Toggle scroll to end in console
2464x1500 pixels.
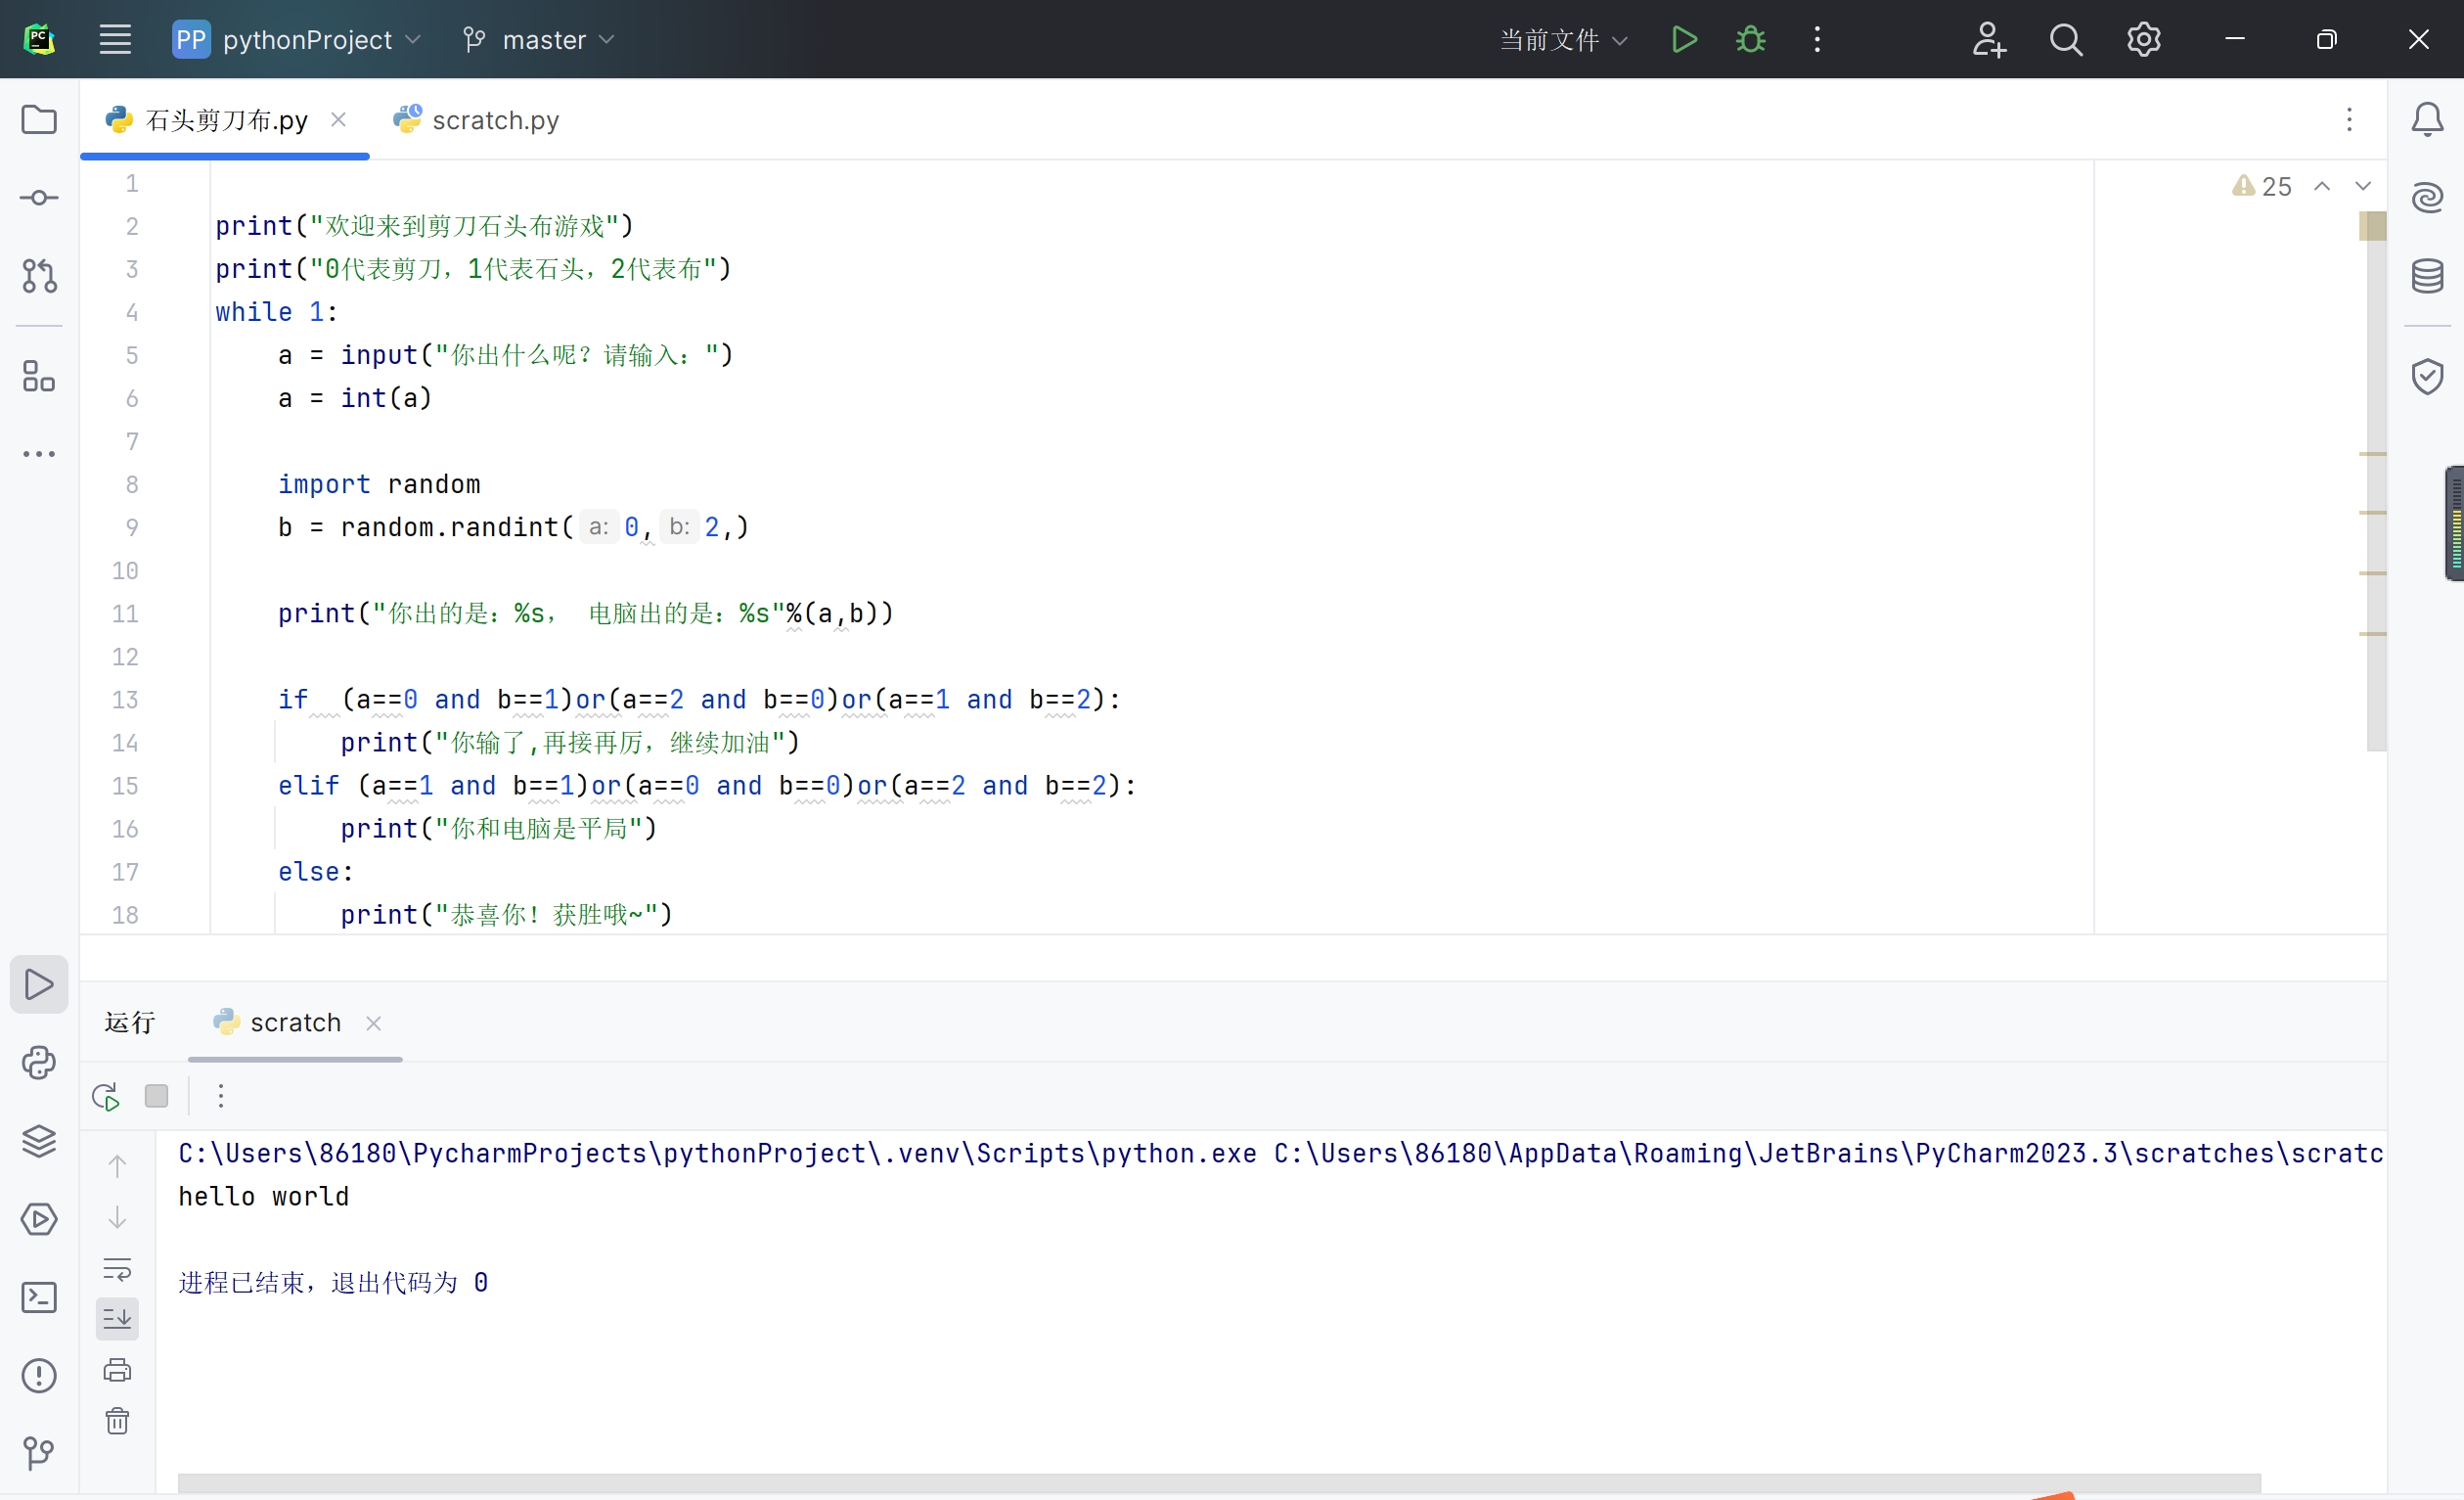click(x=117, y=1319)
